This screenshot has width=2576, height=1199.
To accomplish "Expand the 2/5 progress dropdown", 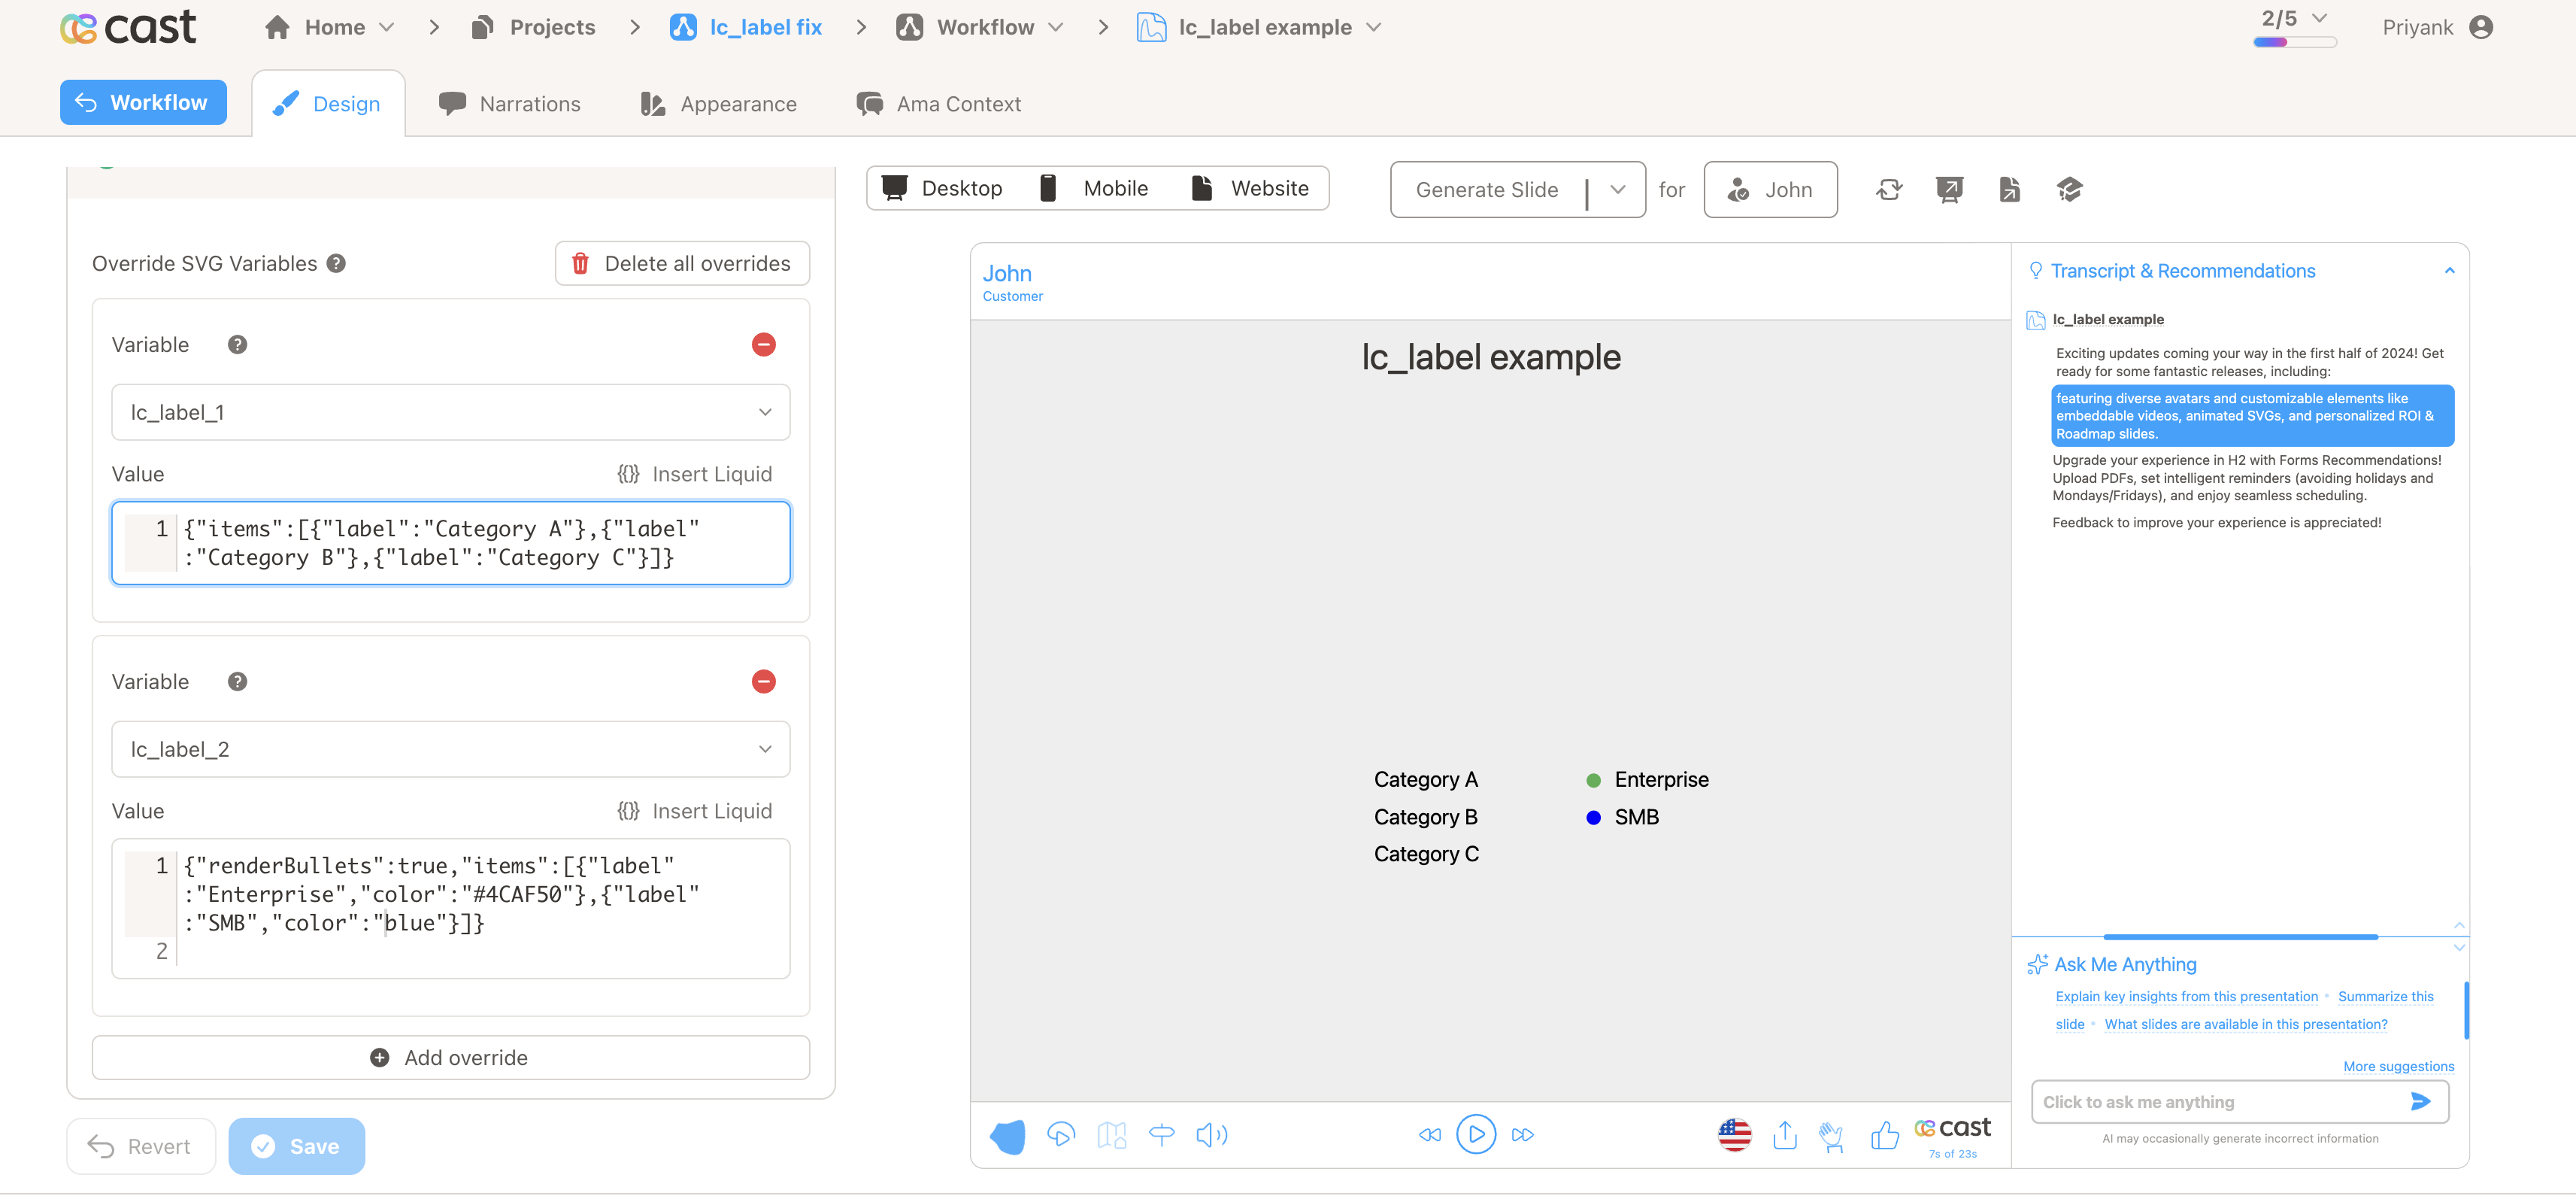I will (x=2320, y=19).
